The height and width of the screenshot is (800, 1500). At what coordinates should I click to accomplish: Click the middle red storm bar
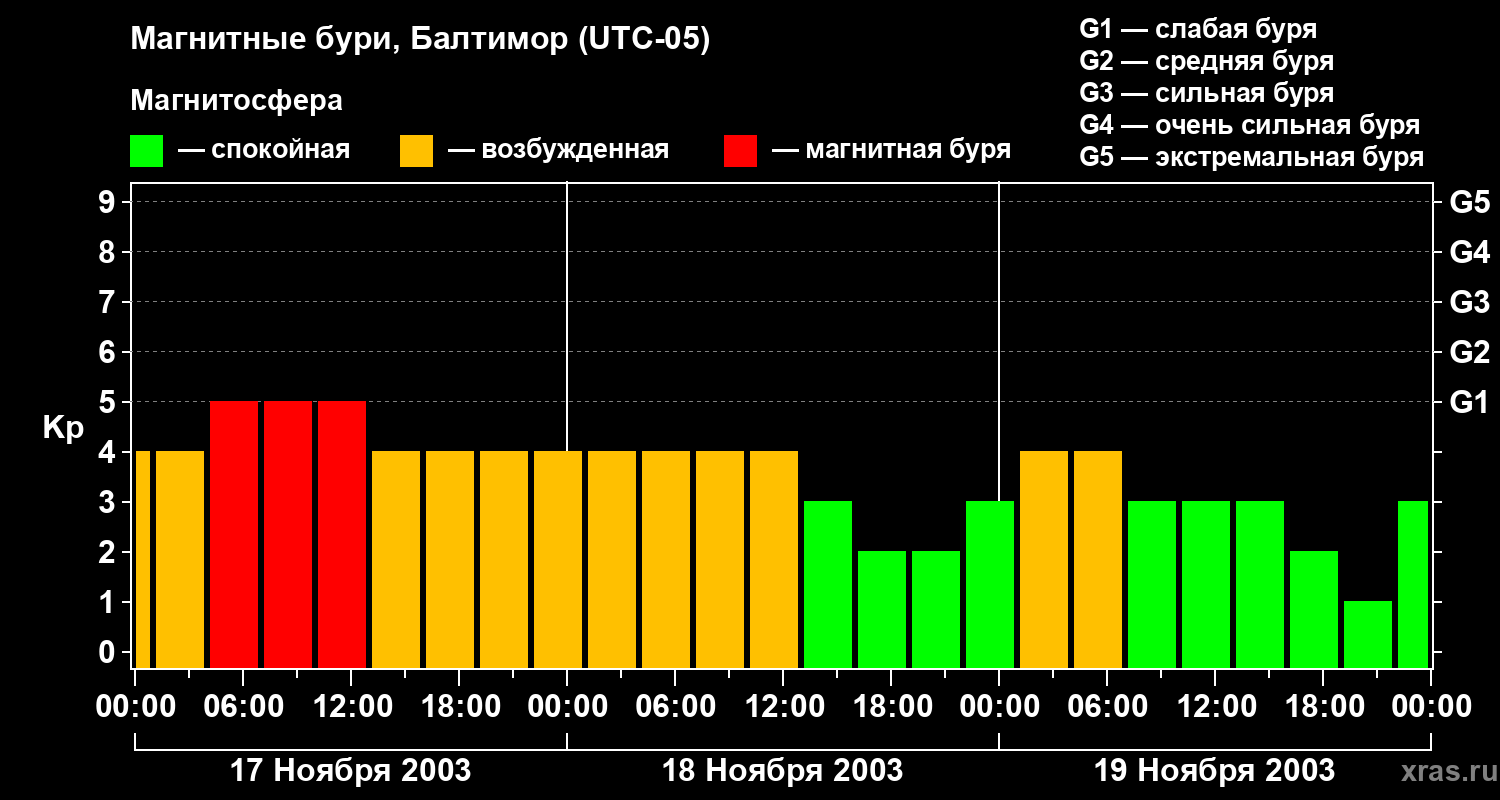pos(288,534)
